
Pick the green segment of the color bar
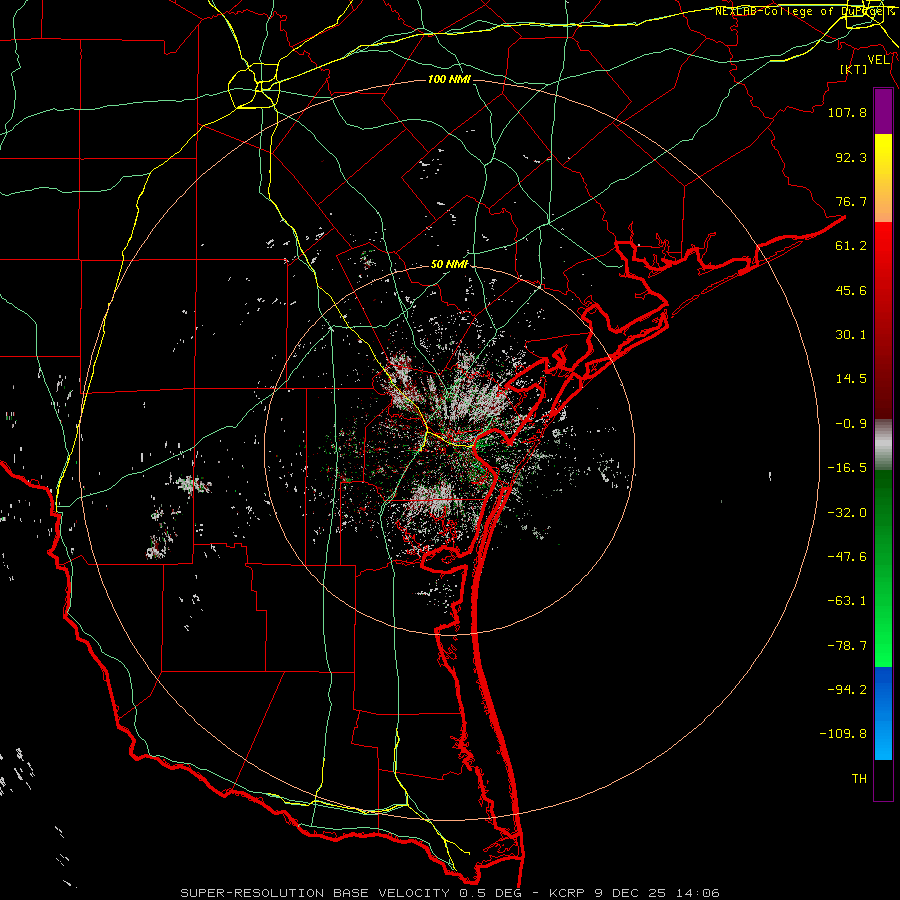883,568
